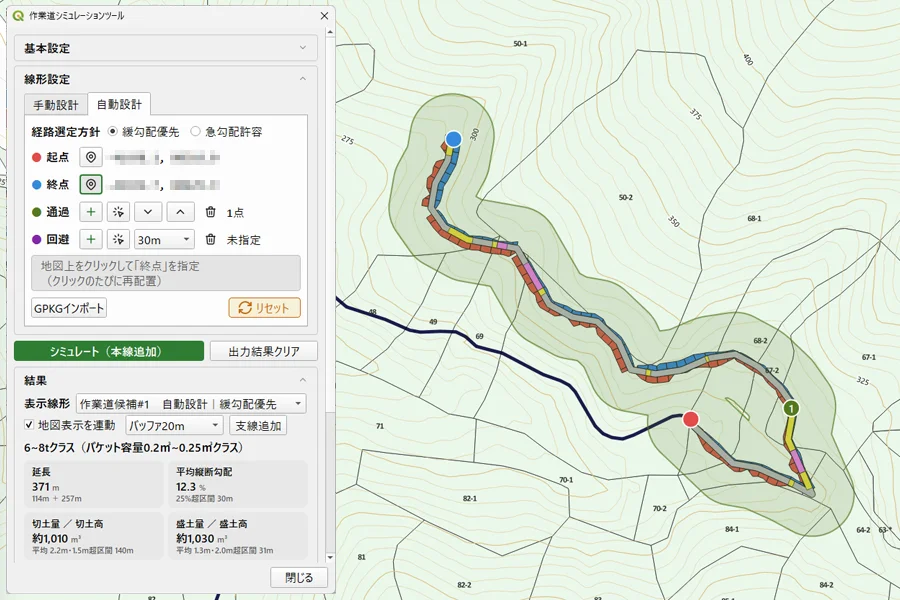Image resolution: width=900 pixels, height=600 pixels.
Task: Click the 延長 371 m result card
Action: click(94, 485)
